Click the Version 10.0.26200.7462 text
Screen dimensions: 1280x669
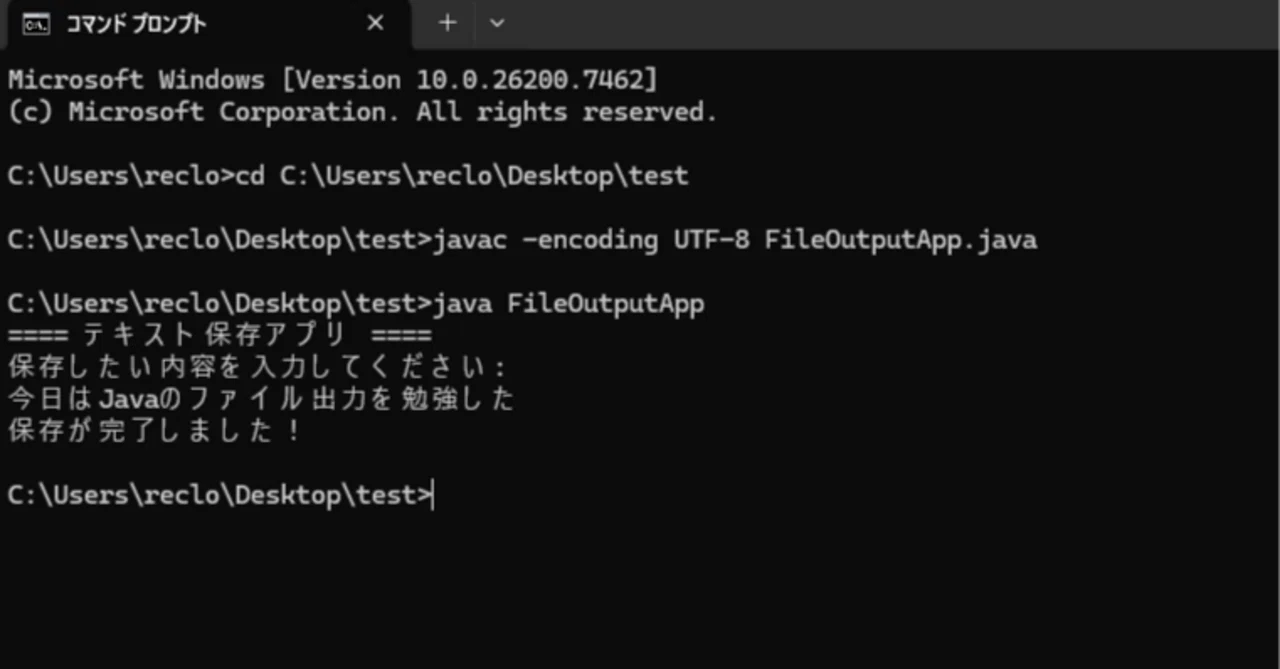[x=467, y=79]
